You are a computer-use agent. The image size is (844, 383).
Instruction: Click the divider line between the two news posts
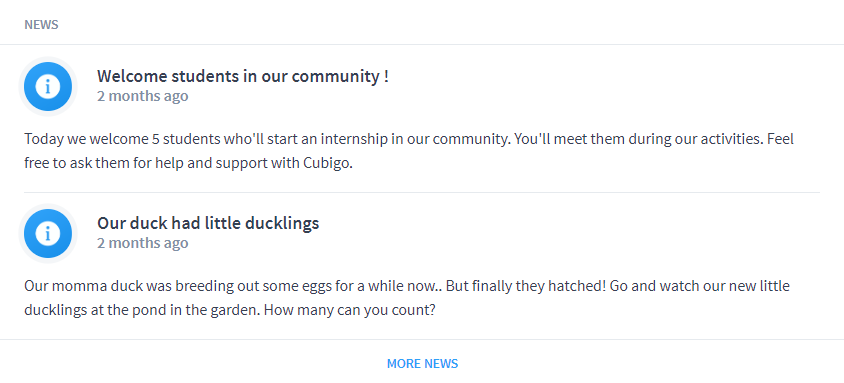(422, 192)
